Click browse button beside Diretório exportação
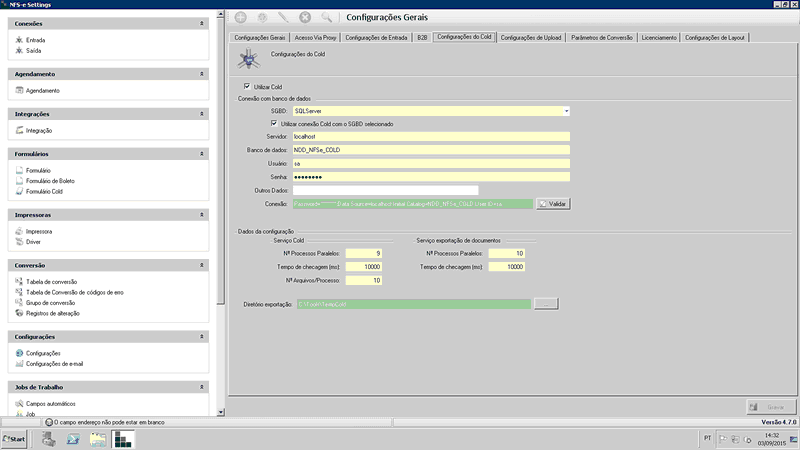This screenshot has height=450, width=800. (545, 302)
